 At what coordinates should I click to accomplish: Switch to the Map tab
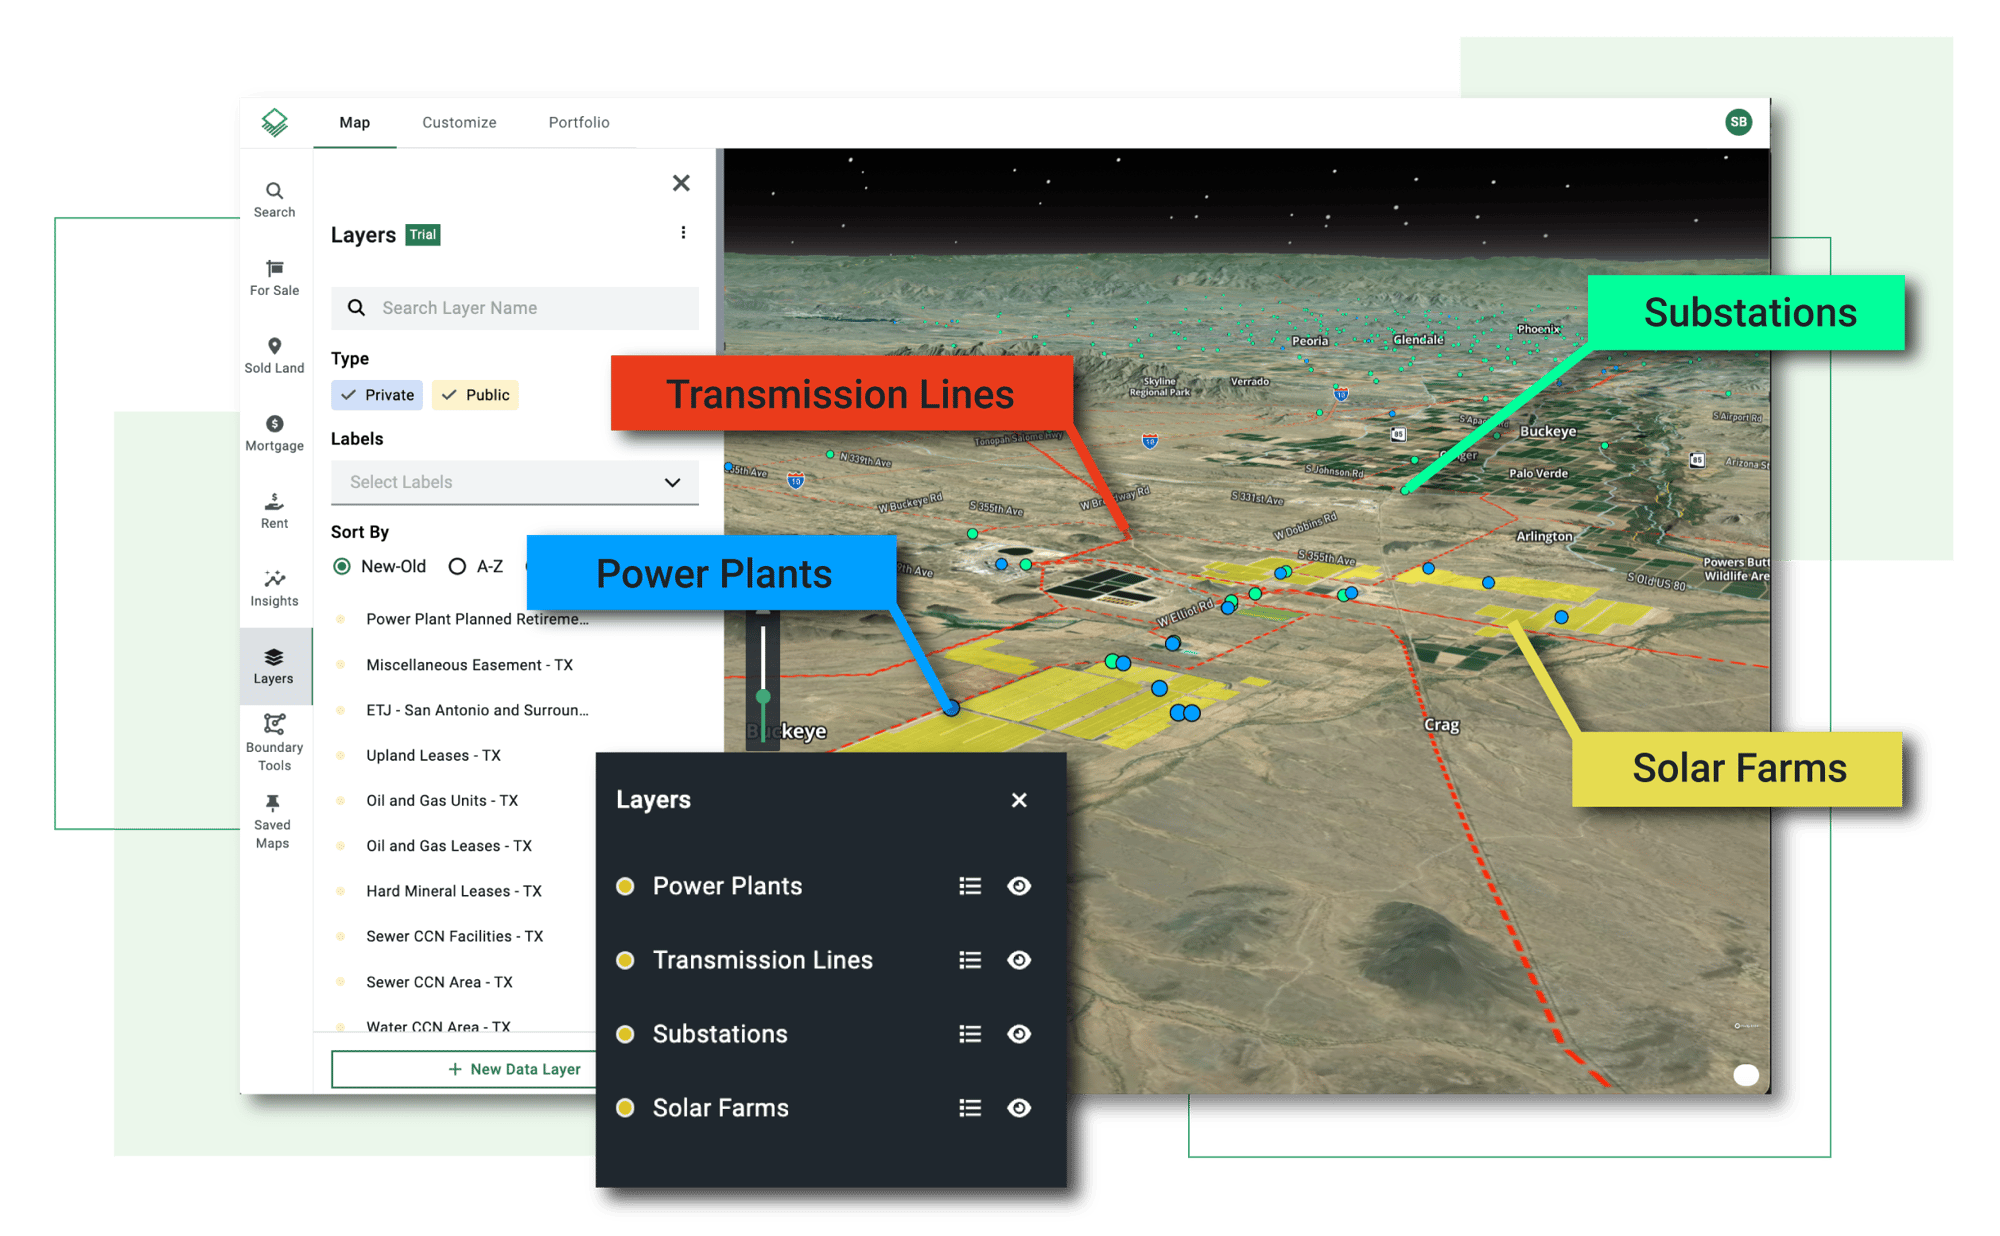[x=355, y=122]
